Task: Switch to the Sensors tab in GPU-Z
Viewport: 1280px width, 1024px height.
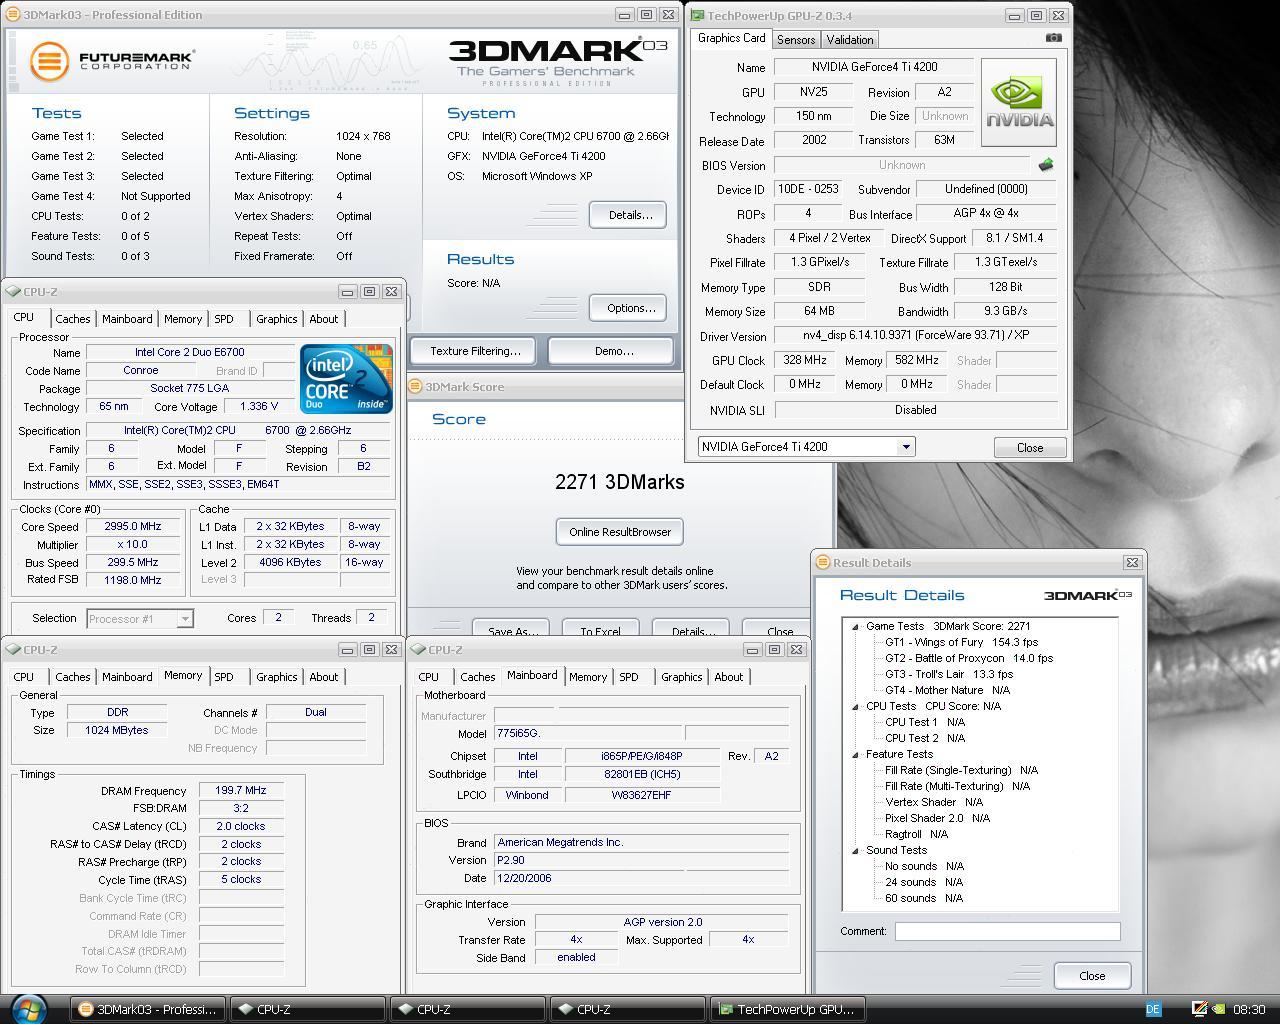Action: pos(796,40)
